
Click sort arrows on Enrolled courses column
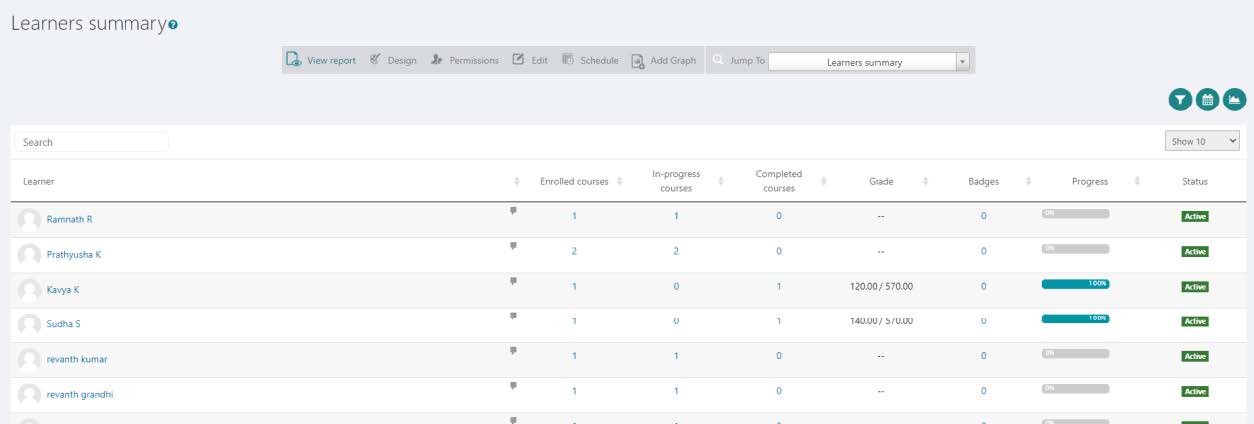point(620,181)
